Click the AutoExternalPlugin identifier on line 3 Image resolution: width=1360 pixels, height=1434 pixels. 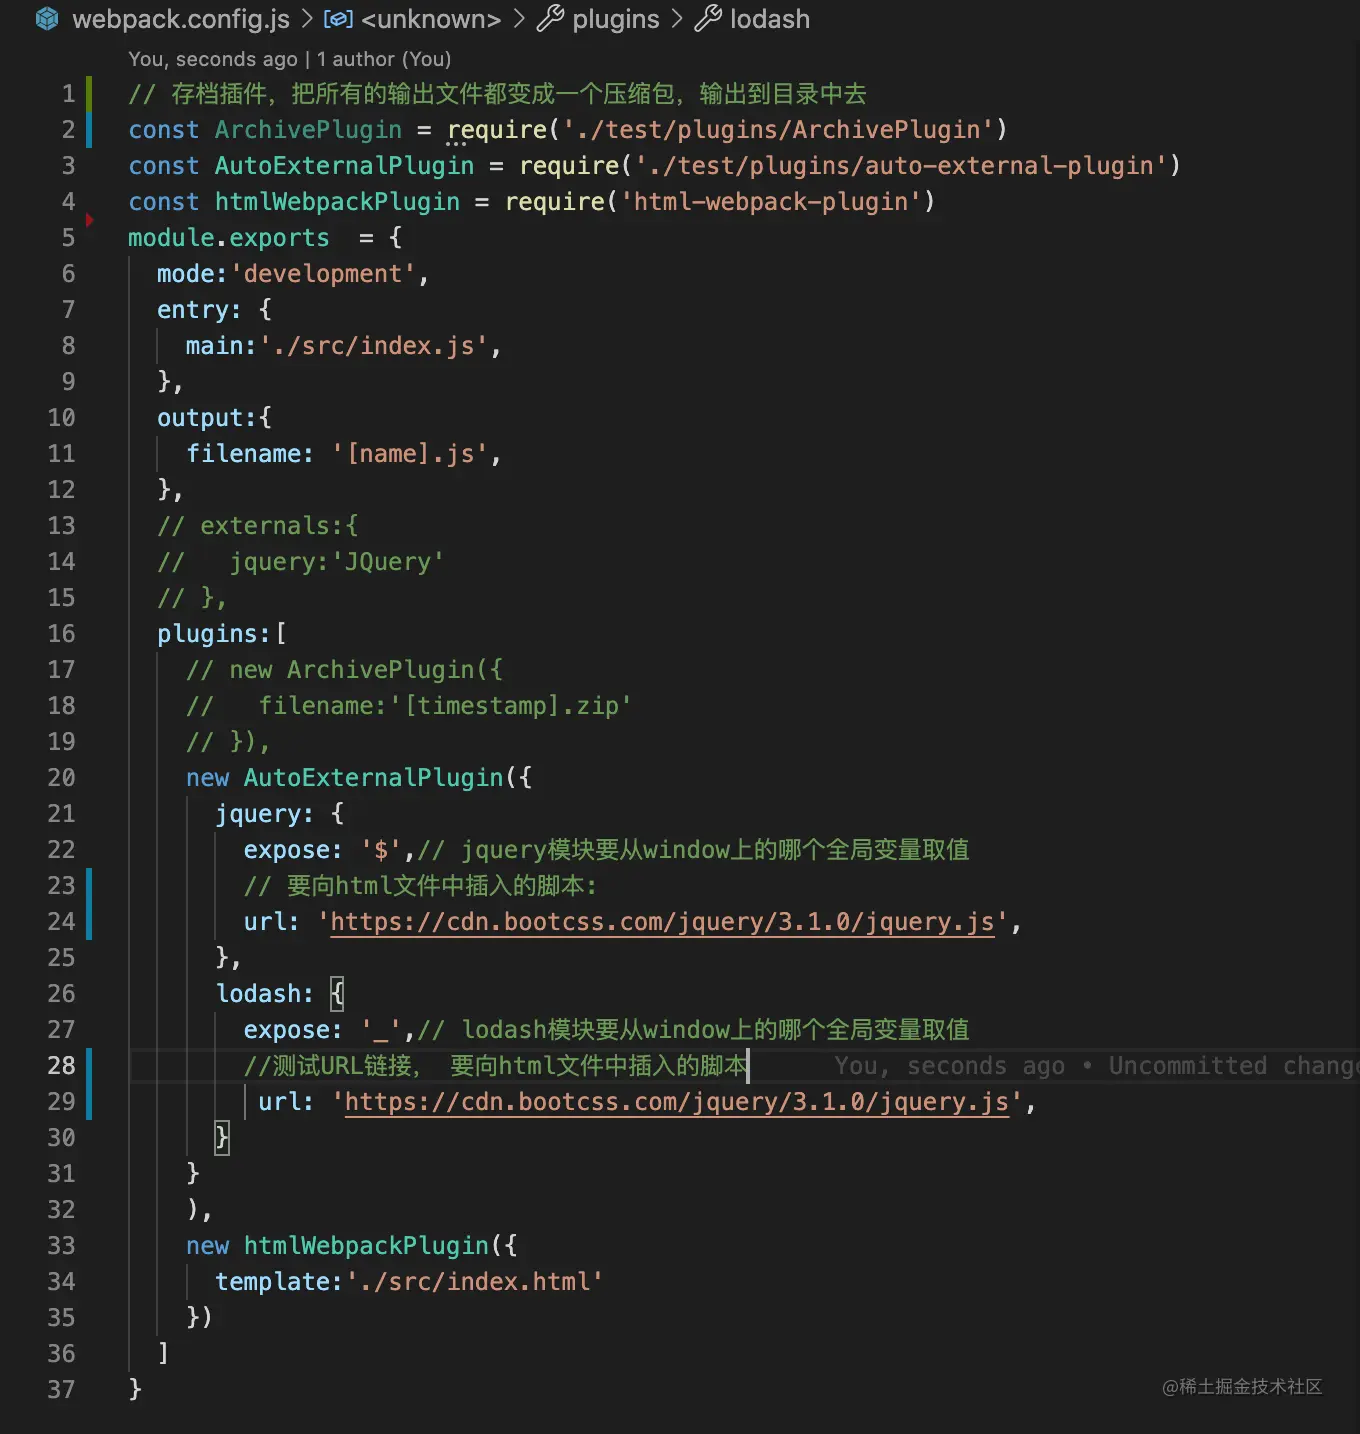(344, 166)
